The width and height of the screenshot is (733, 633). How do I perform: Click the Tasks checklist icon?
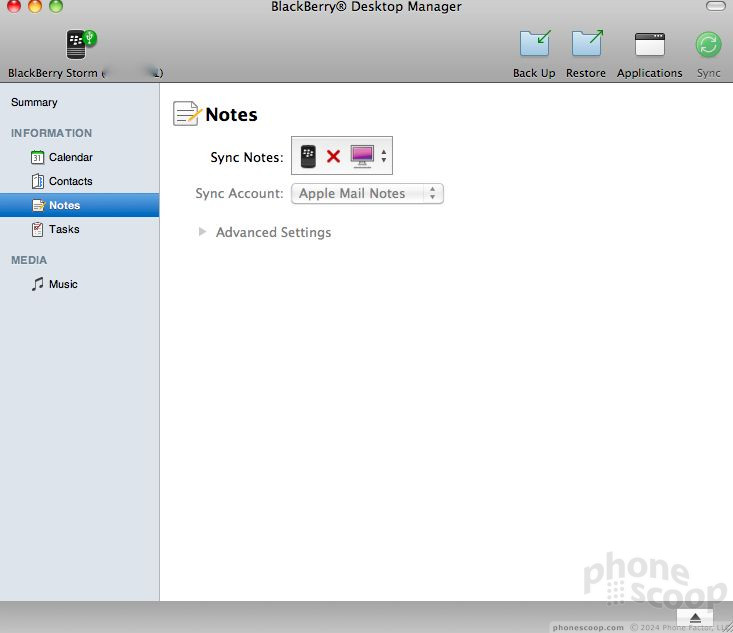(37, 229)
